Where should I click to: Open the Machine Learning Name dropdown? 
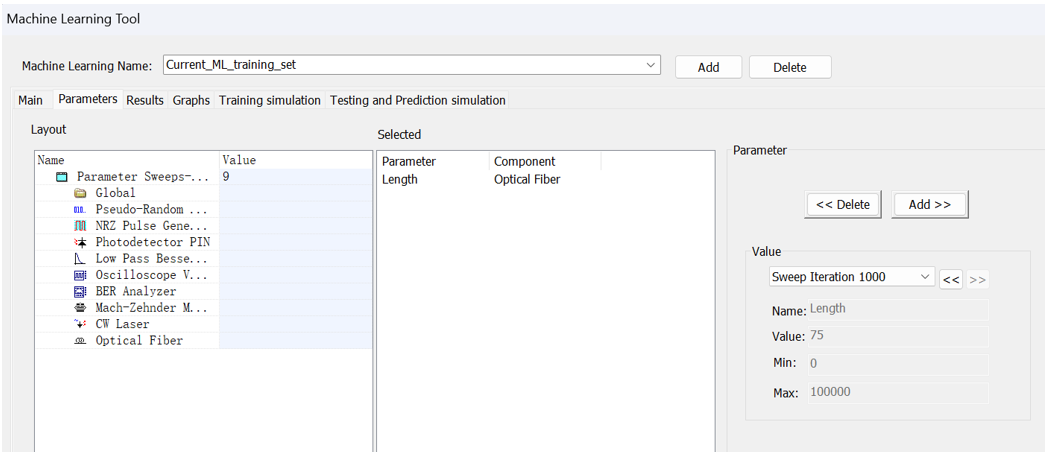click(x=651, y=65)
